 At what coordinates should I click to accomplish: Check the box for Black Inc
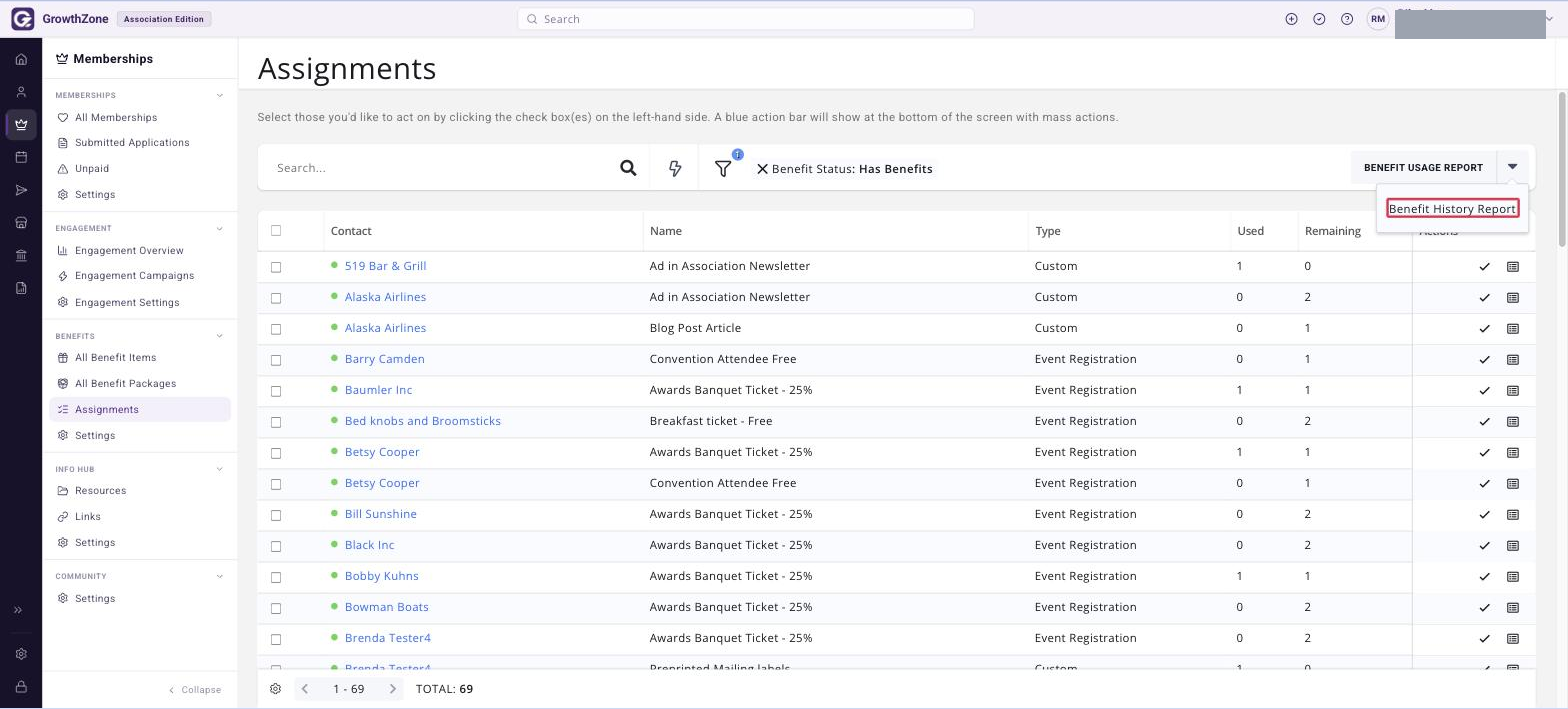click(x=276, y=546)
